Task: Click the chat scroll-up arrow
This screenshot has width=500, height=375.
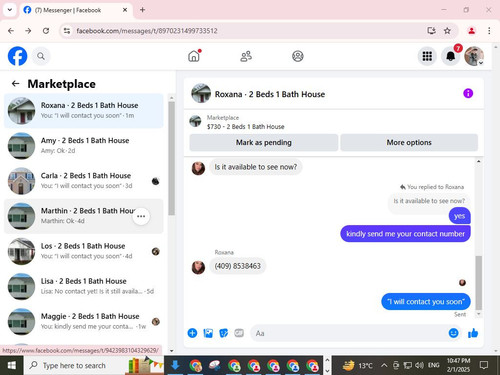Action: point(478,161)
